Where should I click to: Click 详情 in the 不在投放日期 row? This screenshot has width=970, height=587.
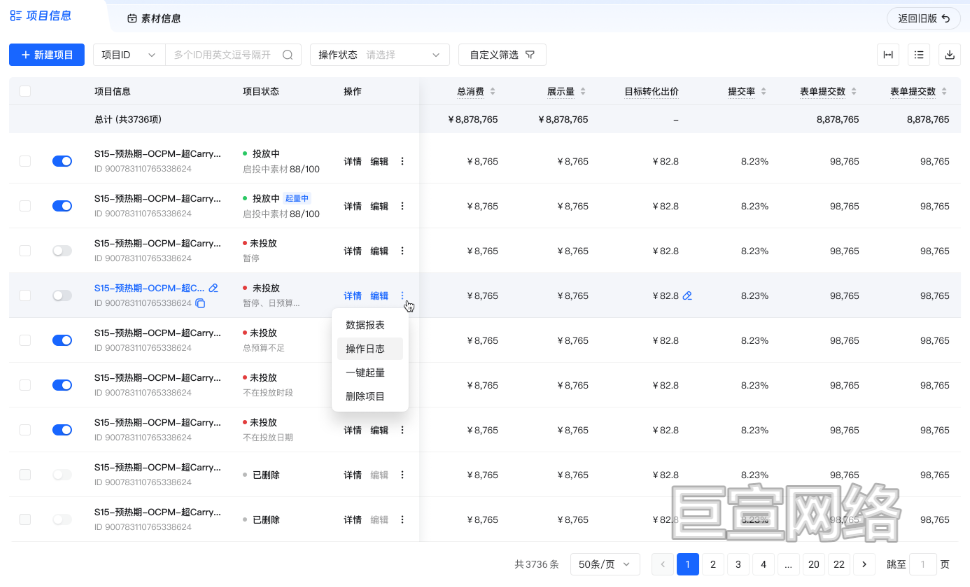pos(353,430)
